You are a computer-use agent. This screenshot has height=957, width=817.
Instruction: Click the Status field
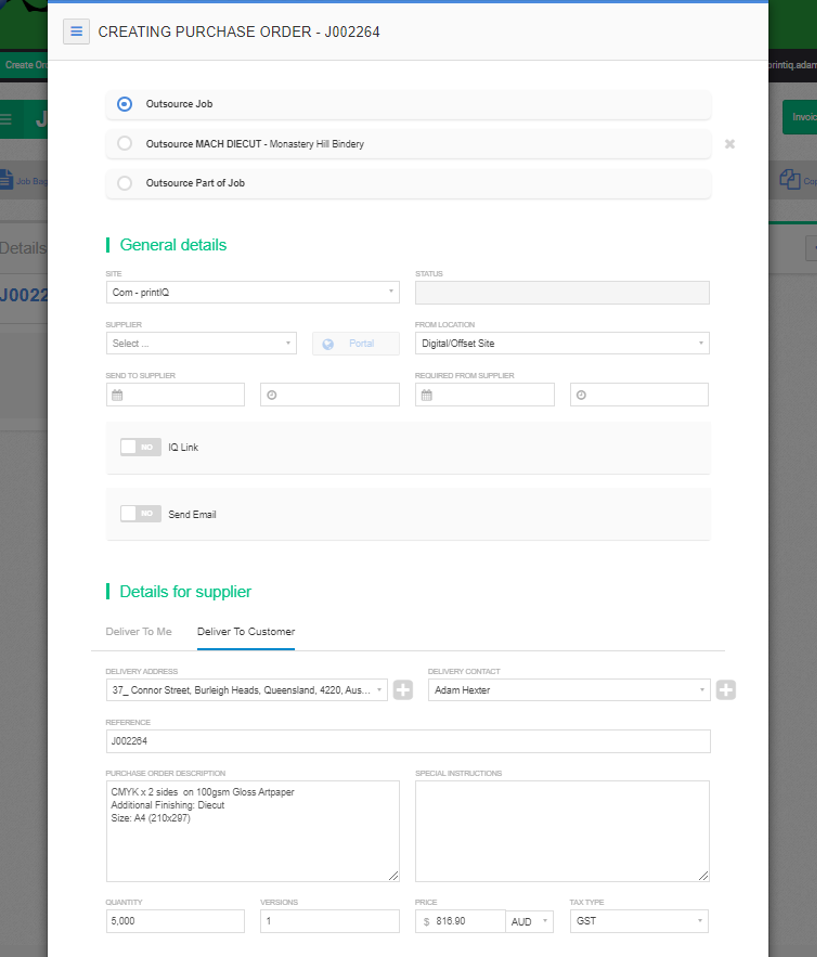(562, 292)
